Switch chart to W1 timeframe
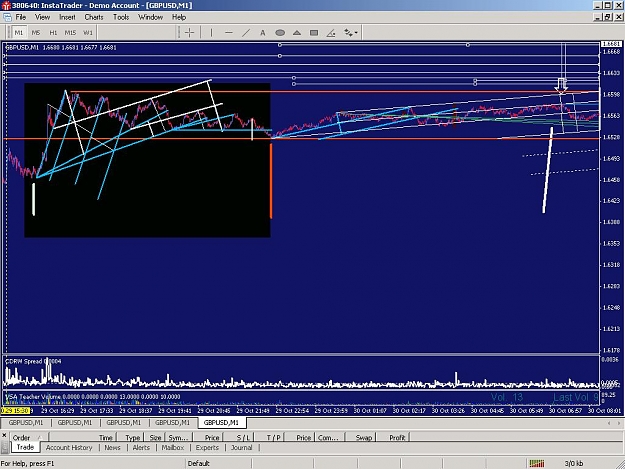Image resolution: width=625 pixels, height=469 pixels. click(88, 33)
